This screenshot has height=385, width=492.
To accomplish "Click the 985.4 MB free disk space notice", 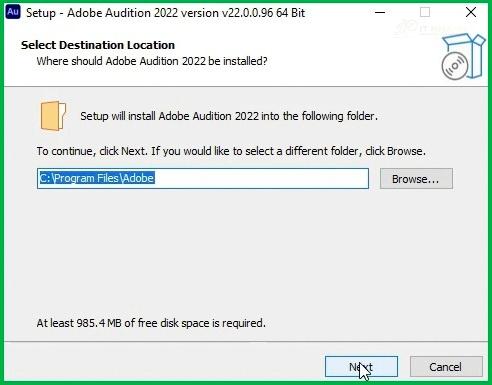I will [x=151, y=323].
